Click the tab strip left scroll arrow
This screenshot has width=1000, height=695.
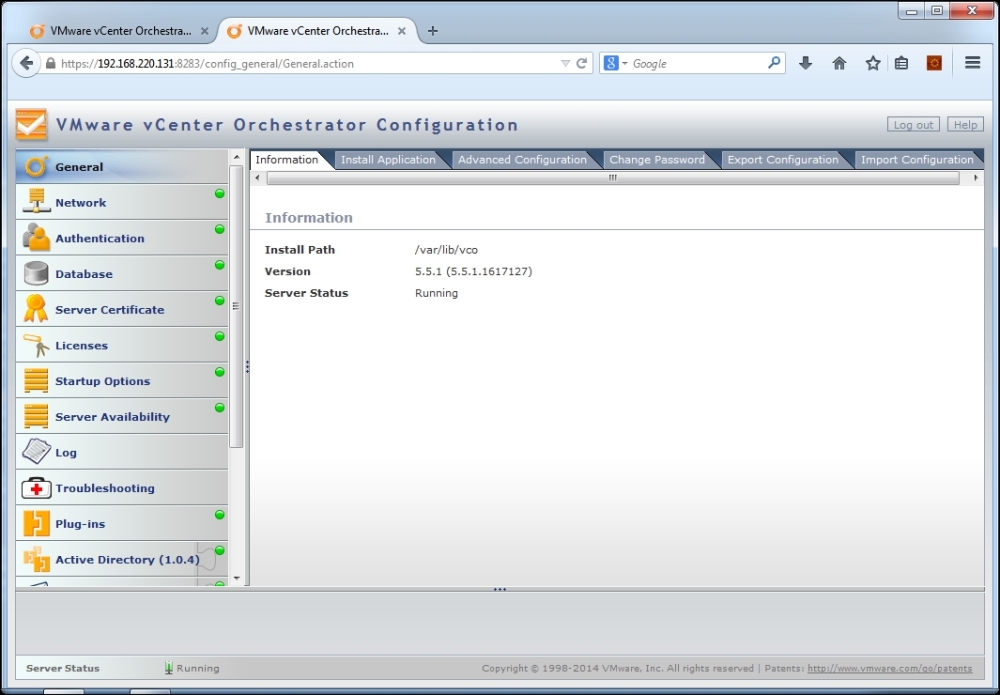tap(257, 178)
